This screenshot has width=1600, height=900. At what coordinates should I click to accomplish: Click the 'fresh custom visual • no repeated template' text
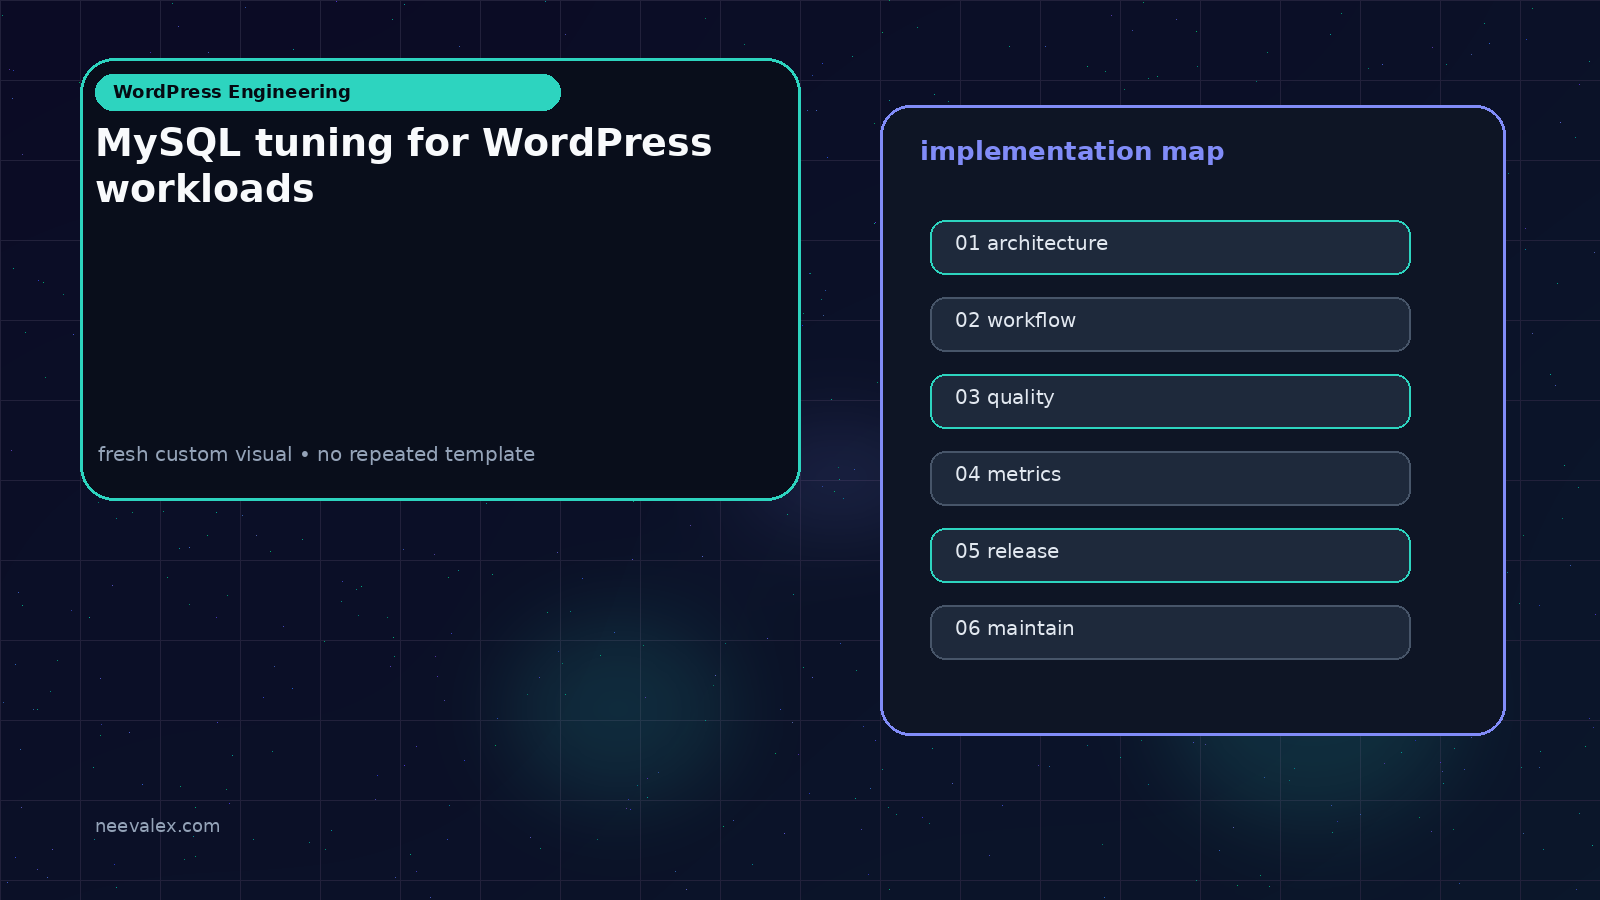coord(316,454)
